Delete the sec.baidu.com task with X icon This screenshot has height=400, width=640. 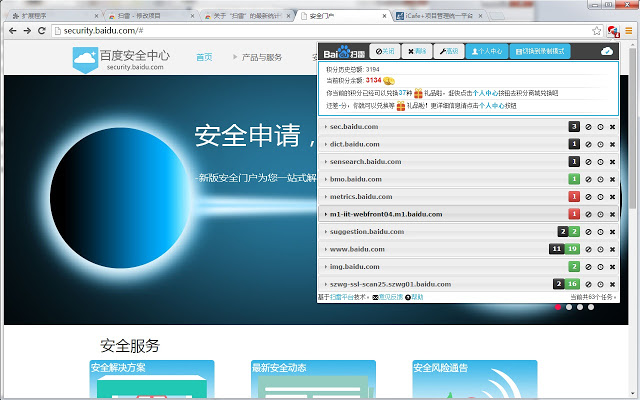click(612, 127)
